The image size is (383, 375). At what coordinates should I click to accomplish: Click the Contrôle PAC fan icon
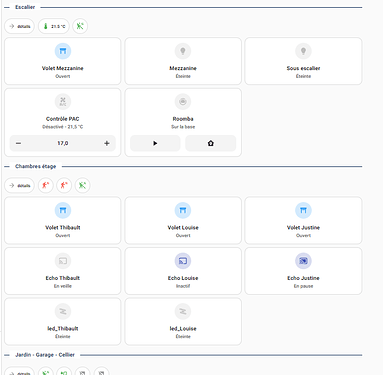pyautogui.click(x=63, y=102)
